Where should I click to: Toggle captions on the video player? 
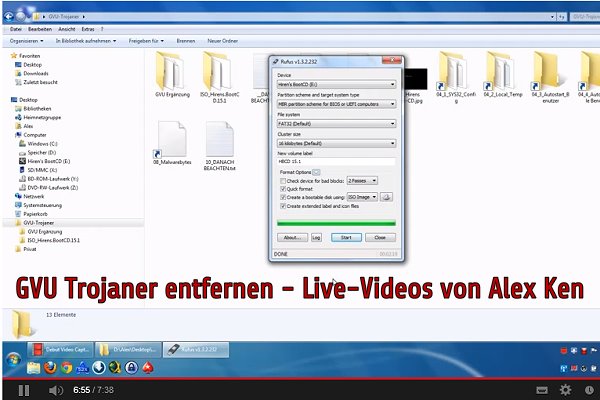click(542, 390)
